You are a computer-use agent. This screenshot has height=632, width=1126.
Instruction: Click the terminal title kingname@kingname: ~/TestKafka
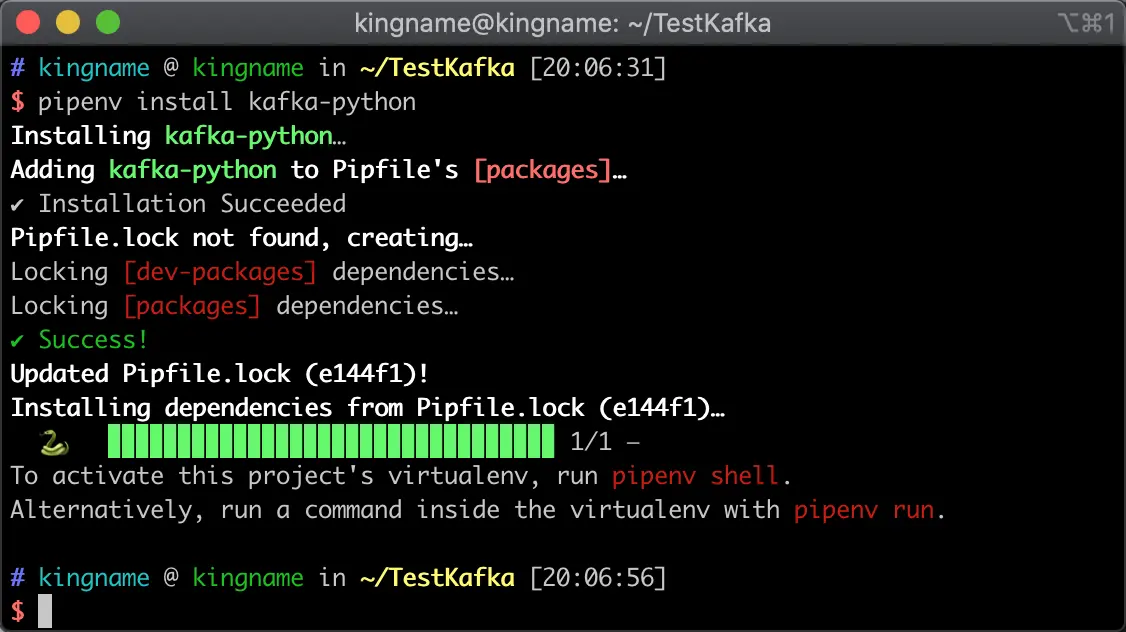click(562, 23)
